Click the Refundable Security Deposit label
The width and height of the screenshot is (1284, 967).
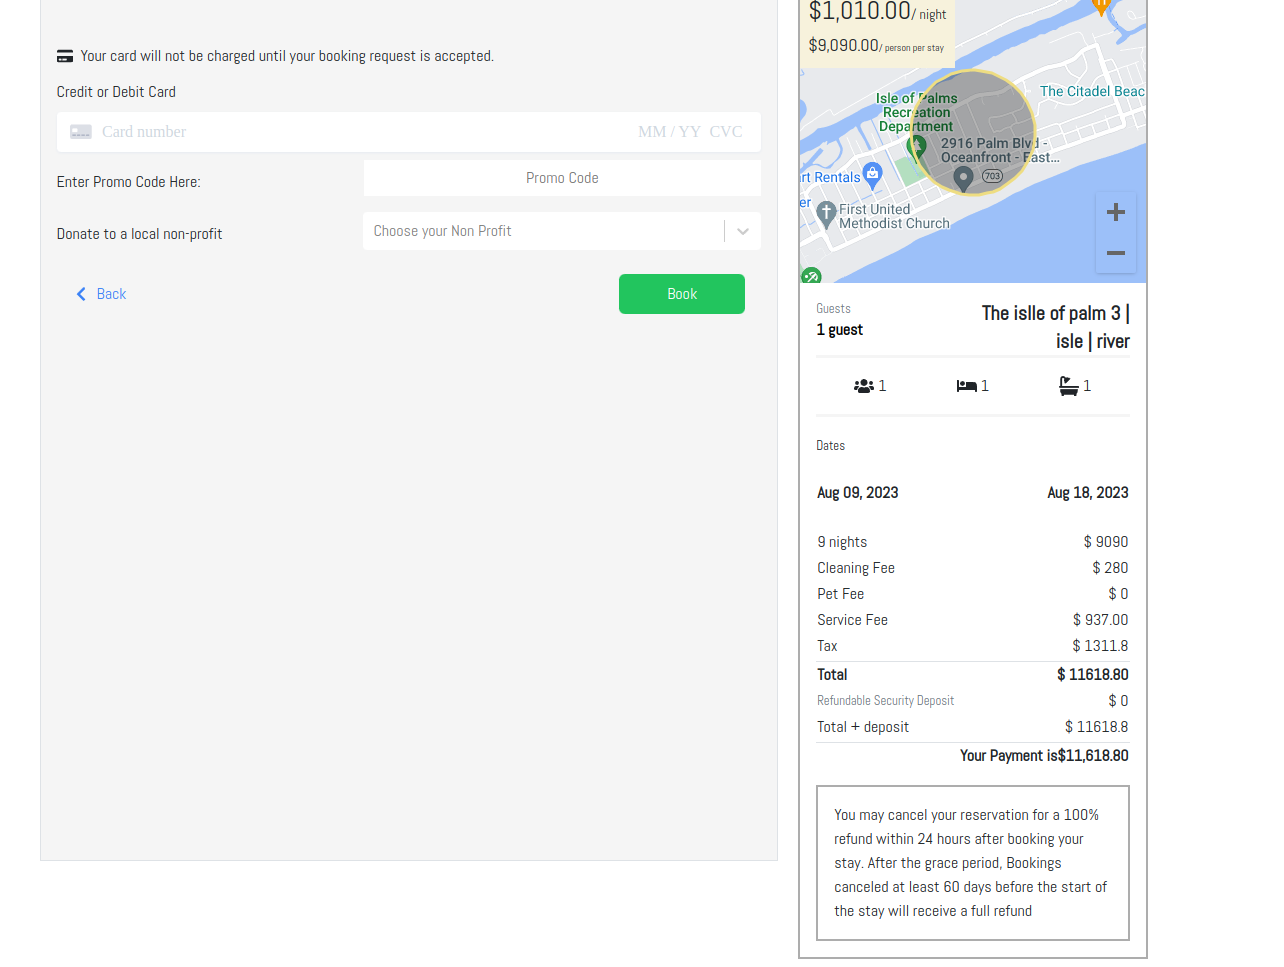[x=885, y=701]
